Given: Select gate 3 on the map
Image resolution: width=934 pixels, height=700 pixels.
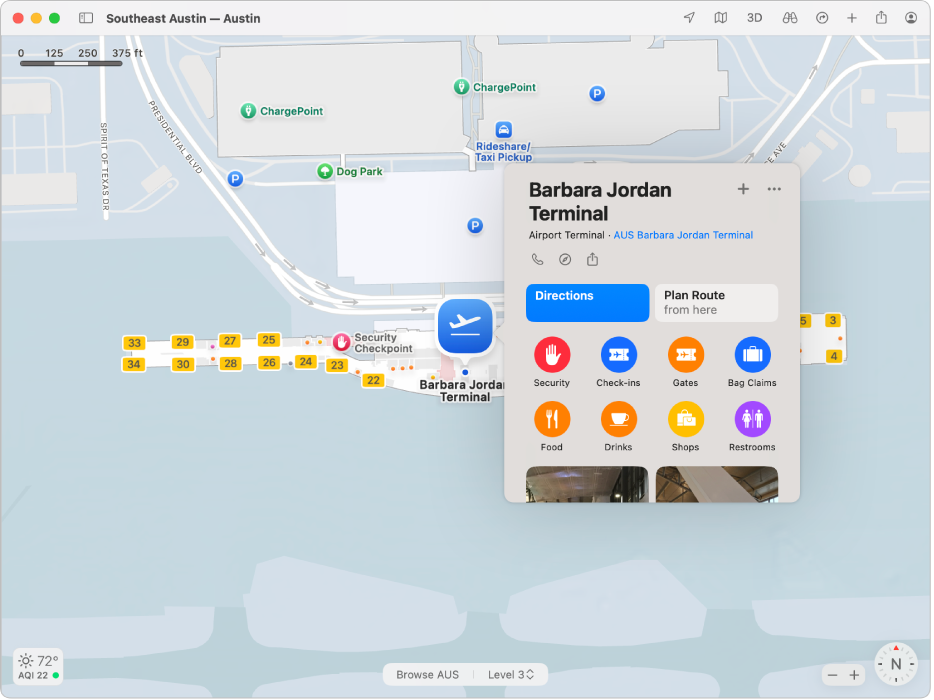Looking at the screenshot, I should [x=833, y=320].
